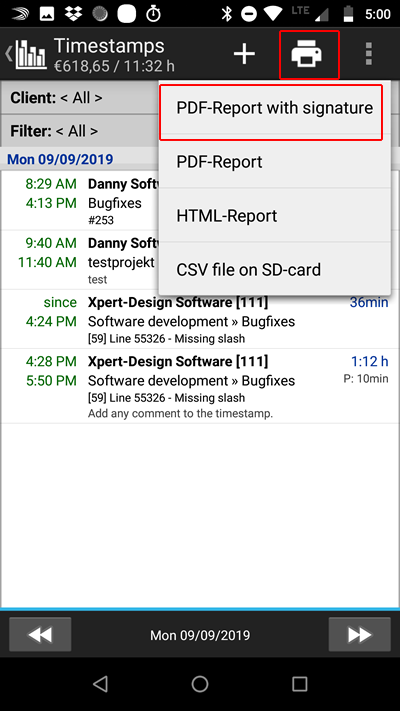Tap the Android back navigation triangle
Screen dimensions: 400x711
[x=100, y=684]
